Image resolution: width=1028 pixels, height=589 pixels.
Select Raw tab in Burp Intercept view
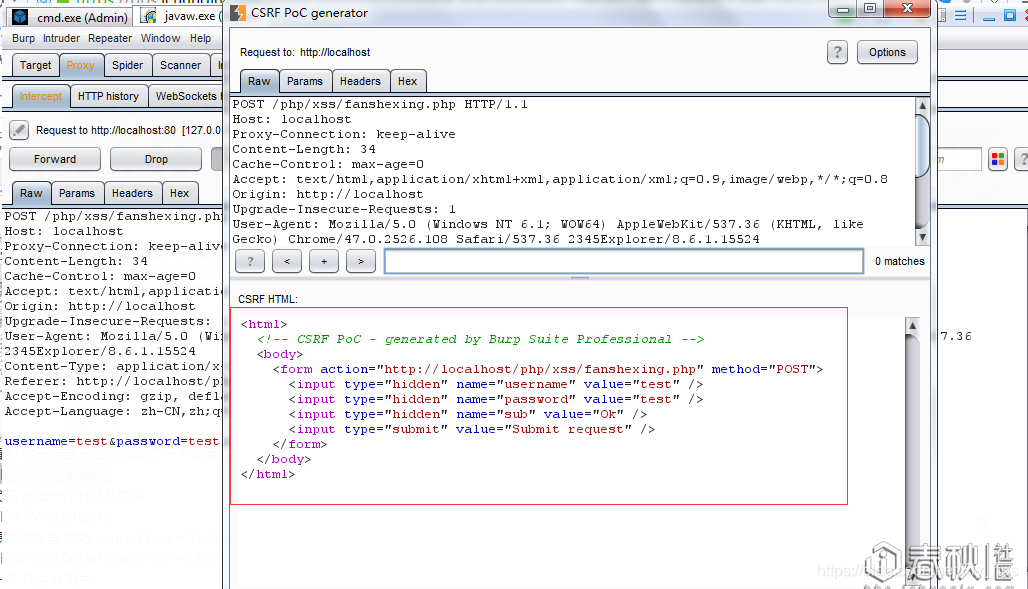(x=31, y=193)
